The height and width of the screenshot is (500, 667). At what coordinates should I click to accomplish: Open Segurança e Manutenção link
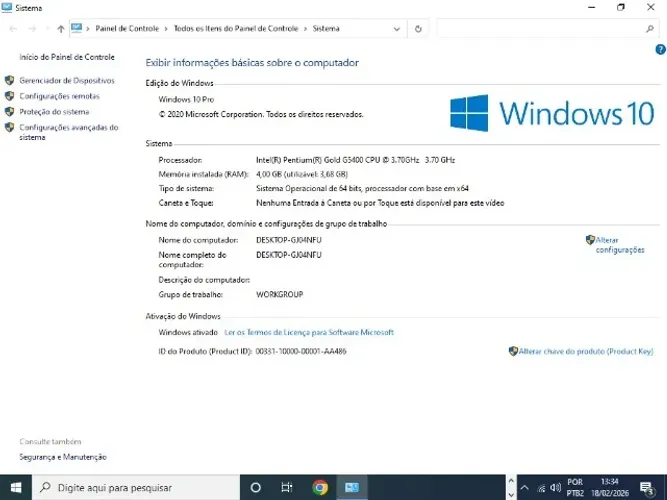(x=63, y=457)
